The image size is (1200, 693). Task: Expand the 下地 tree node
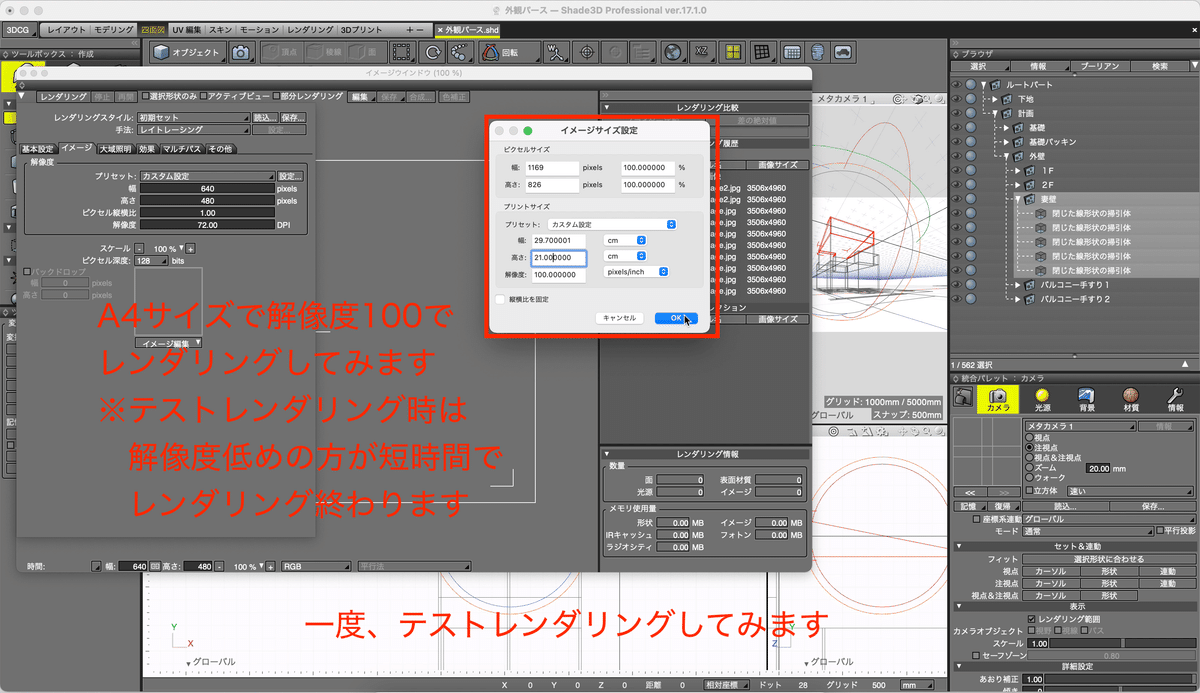point(997,99)
